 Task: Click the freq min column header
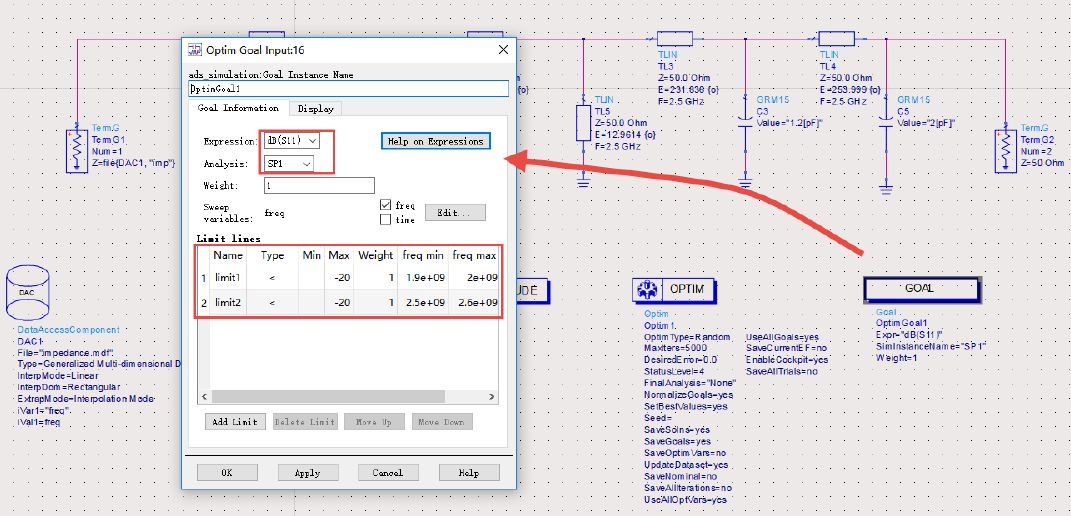(x=423, y=255)
